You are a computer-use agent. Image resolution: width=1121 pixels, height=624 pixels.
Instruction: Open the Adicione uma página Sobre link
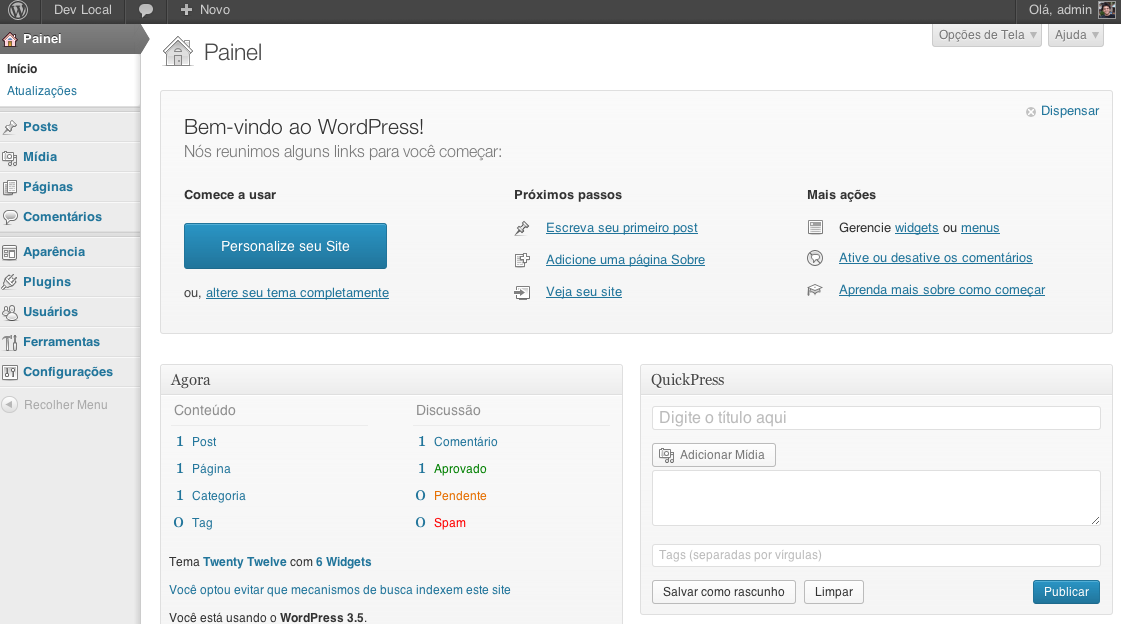coord(626,259)
